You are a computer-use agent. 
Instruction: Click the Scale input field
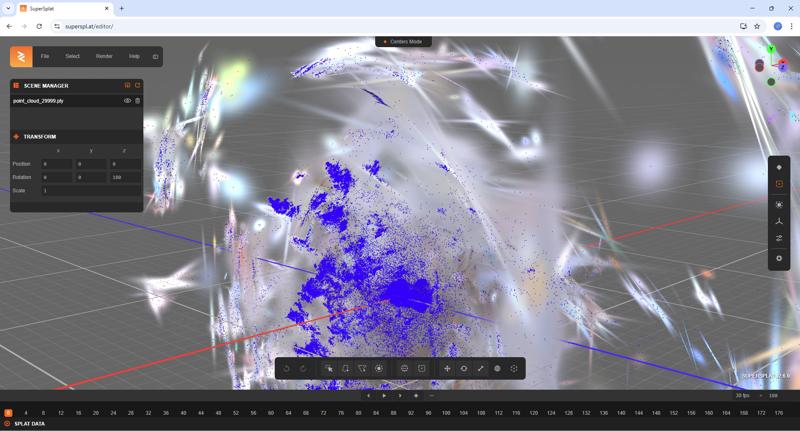(90, 190)
